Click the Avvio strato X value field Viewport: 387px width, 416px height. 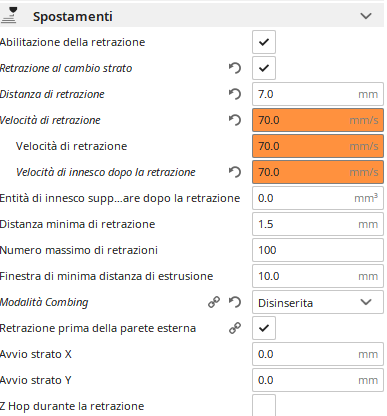318,354
